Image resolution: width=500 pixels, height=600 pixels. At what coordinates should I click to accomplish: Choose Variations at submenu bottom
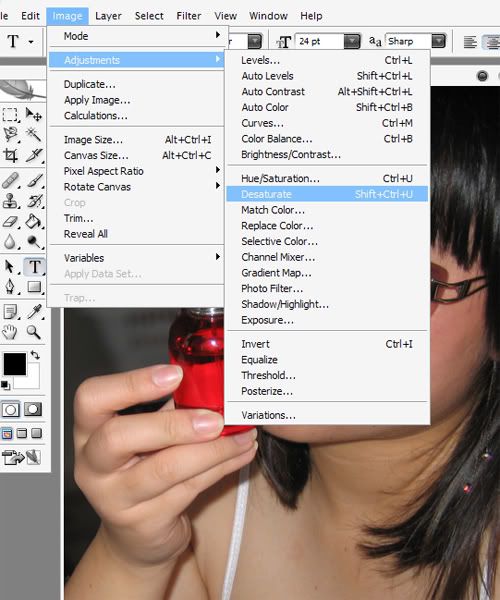[327, 415]
